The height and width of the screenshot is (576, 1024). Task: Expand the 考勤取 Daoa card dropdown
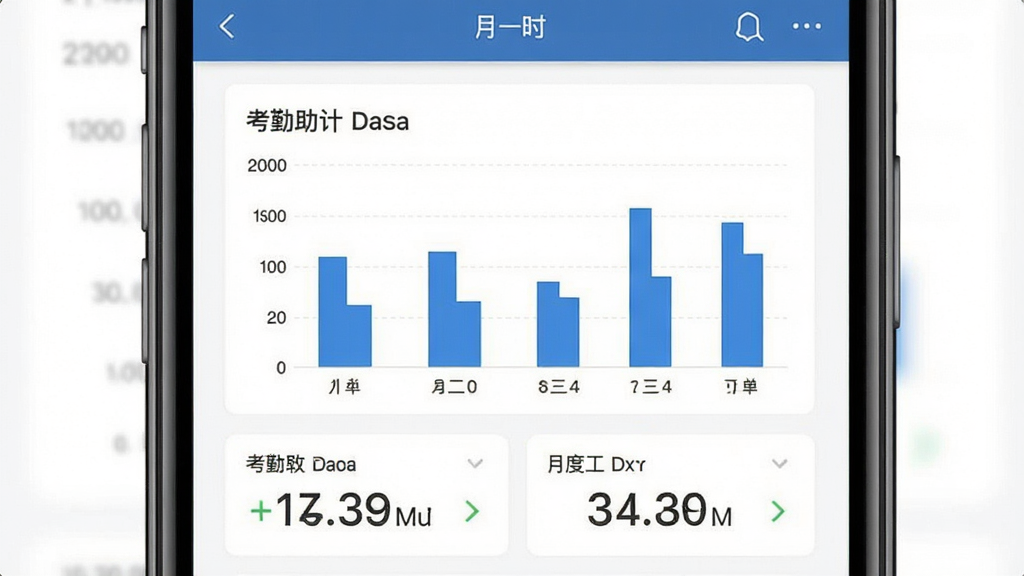(475, 464)
